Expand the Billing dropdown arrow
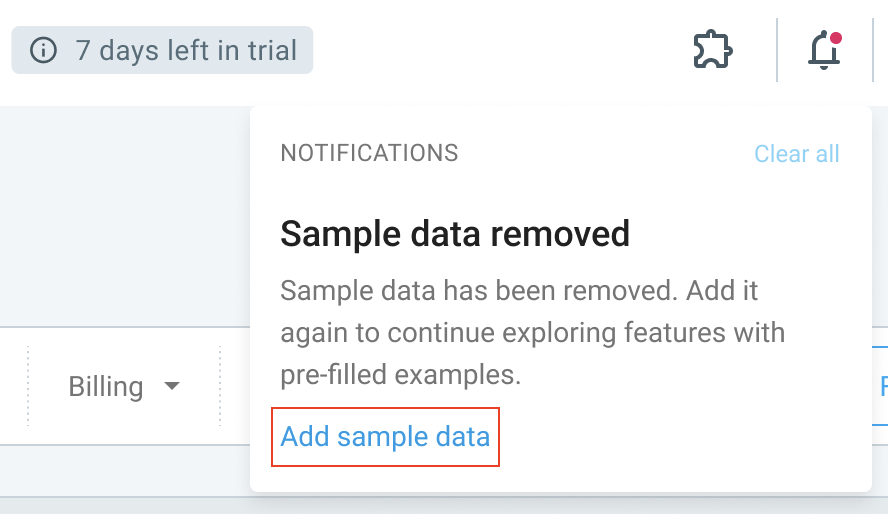The image size is (888, 514). [x=172, y=386]
